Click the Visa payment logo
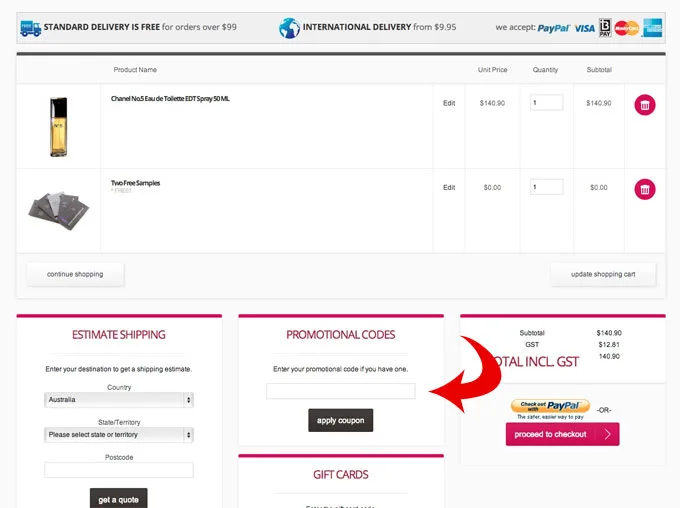Viewport: 680px width, 508px height. click(584, 28)
